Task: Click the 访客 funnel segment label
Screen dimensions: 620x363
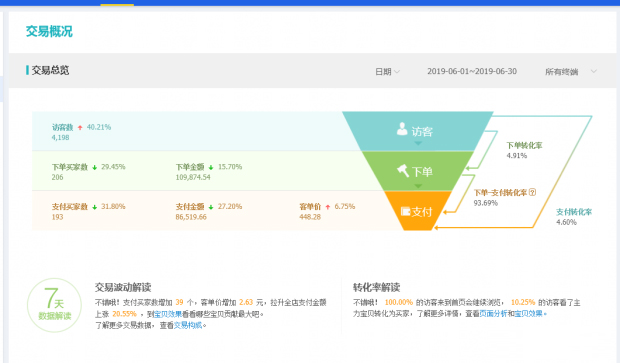Action: point(422,131)
